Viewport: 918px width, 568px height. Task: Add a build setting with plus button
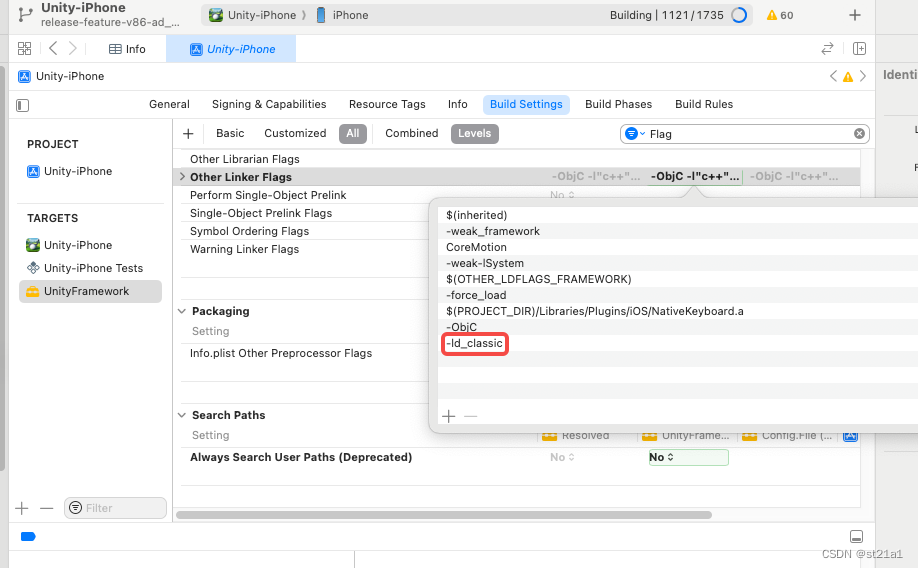188,134
